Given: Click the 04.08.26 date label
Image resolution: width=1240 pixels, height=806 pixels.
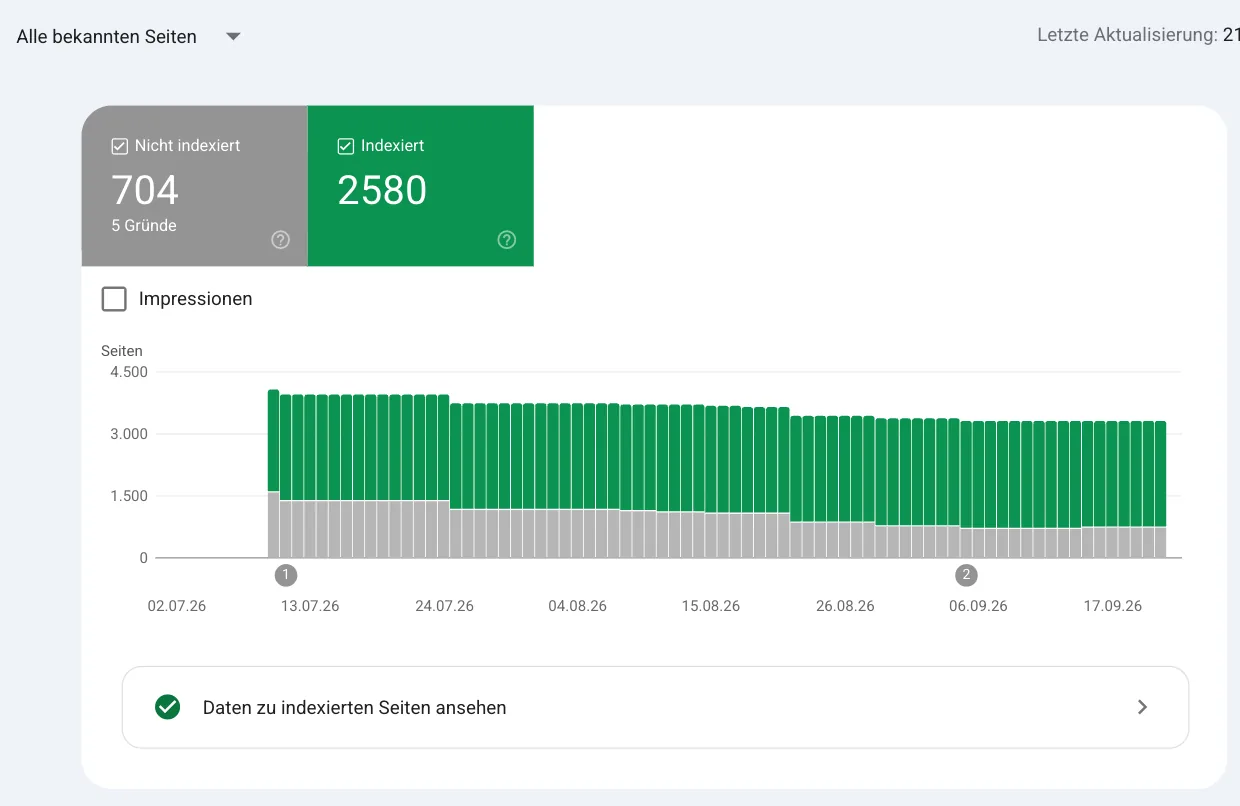Looking at the screenshot, I should tap(577, 606).
